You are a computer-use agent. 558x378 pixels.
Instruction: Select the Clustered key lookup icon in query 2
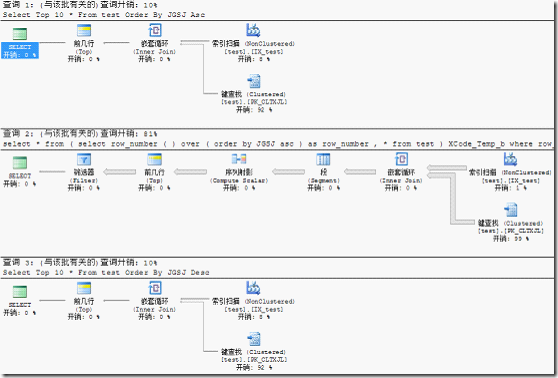511,210
